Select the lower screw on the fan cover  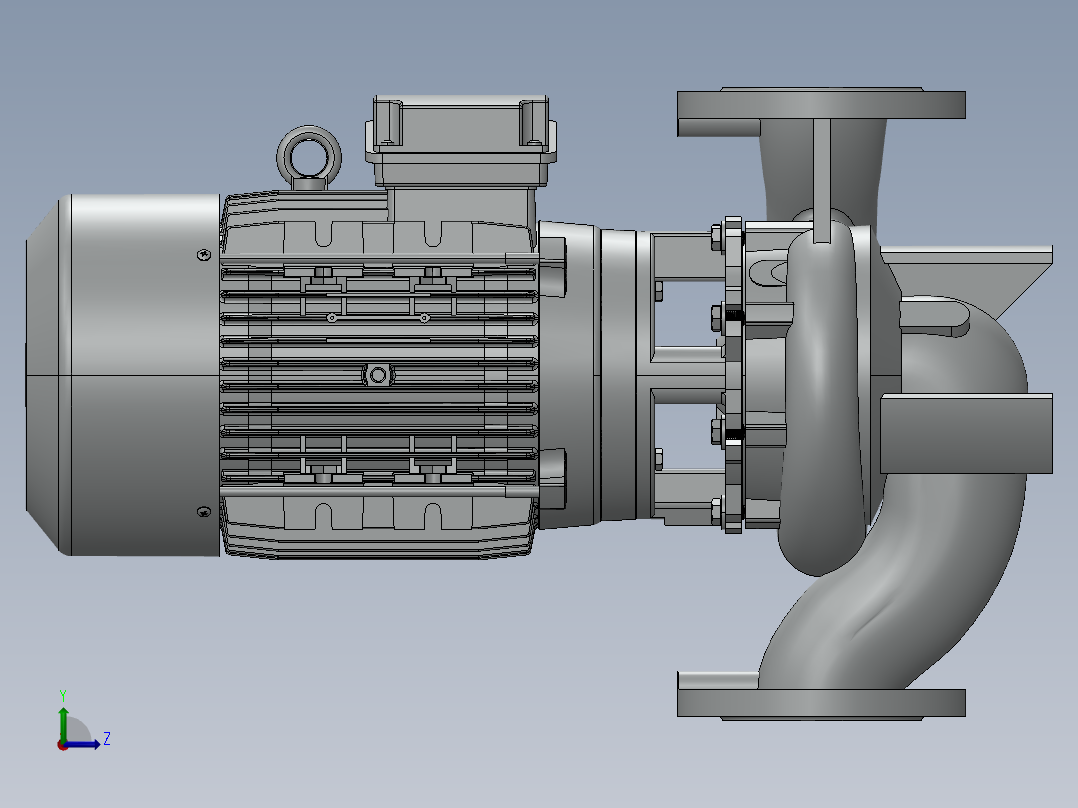(204, 512)
